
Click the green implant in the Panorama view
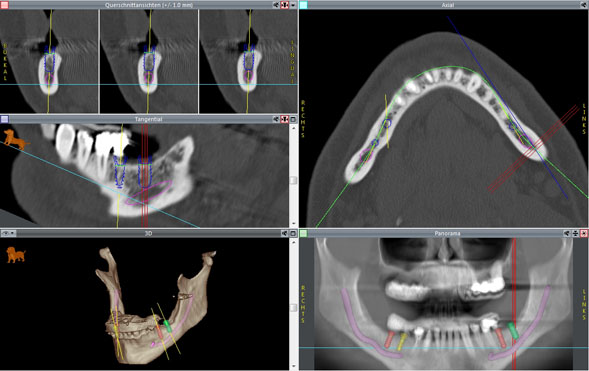[x=513, y=330]
